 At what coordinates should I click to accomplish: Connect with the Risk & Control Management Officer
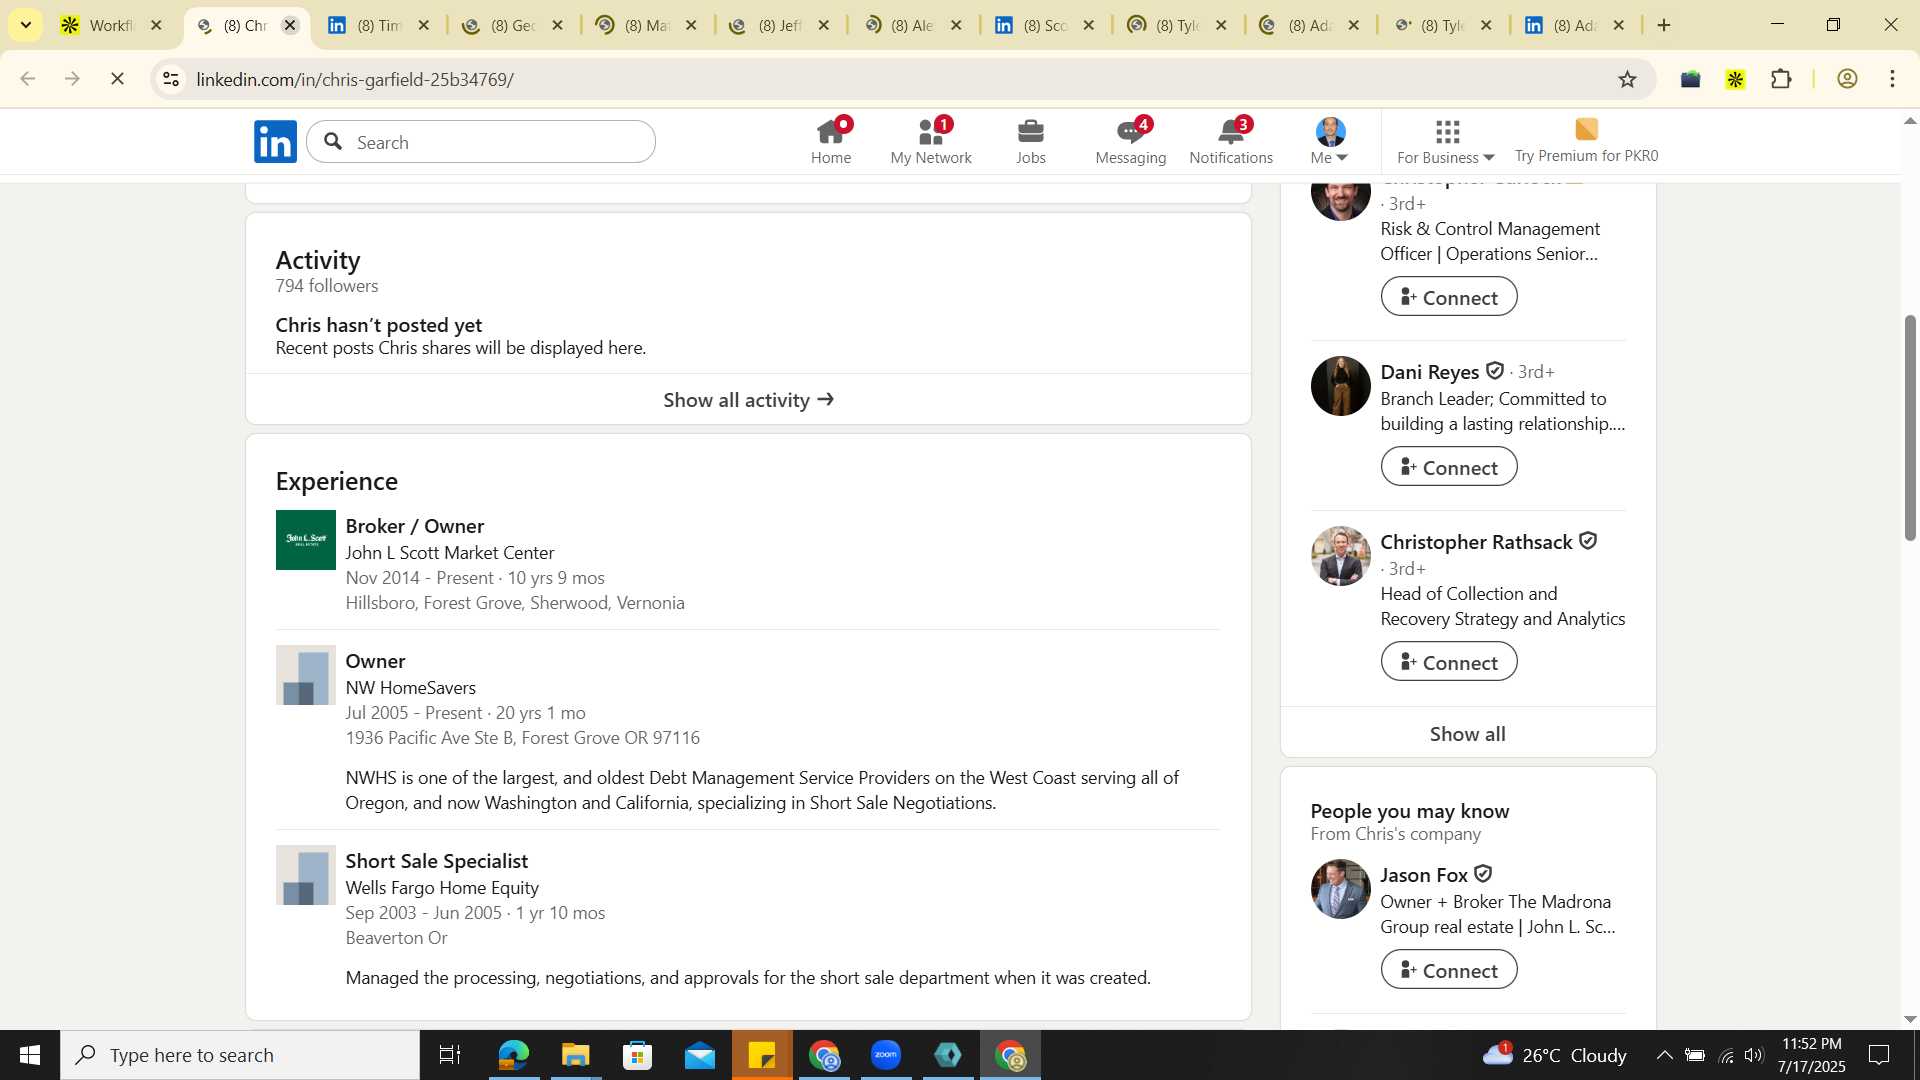coord(1449,297)
